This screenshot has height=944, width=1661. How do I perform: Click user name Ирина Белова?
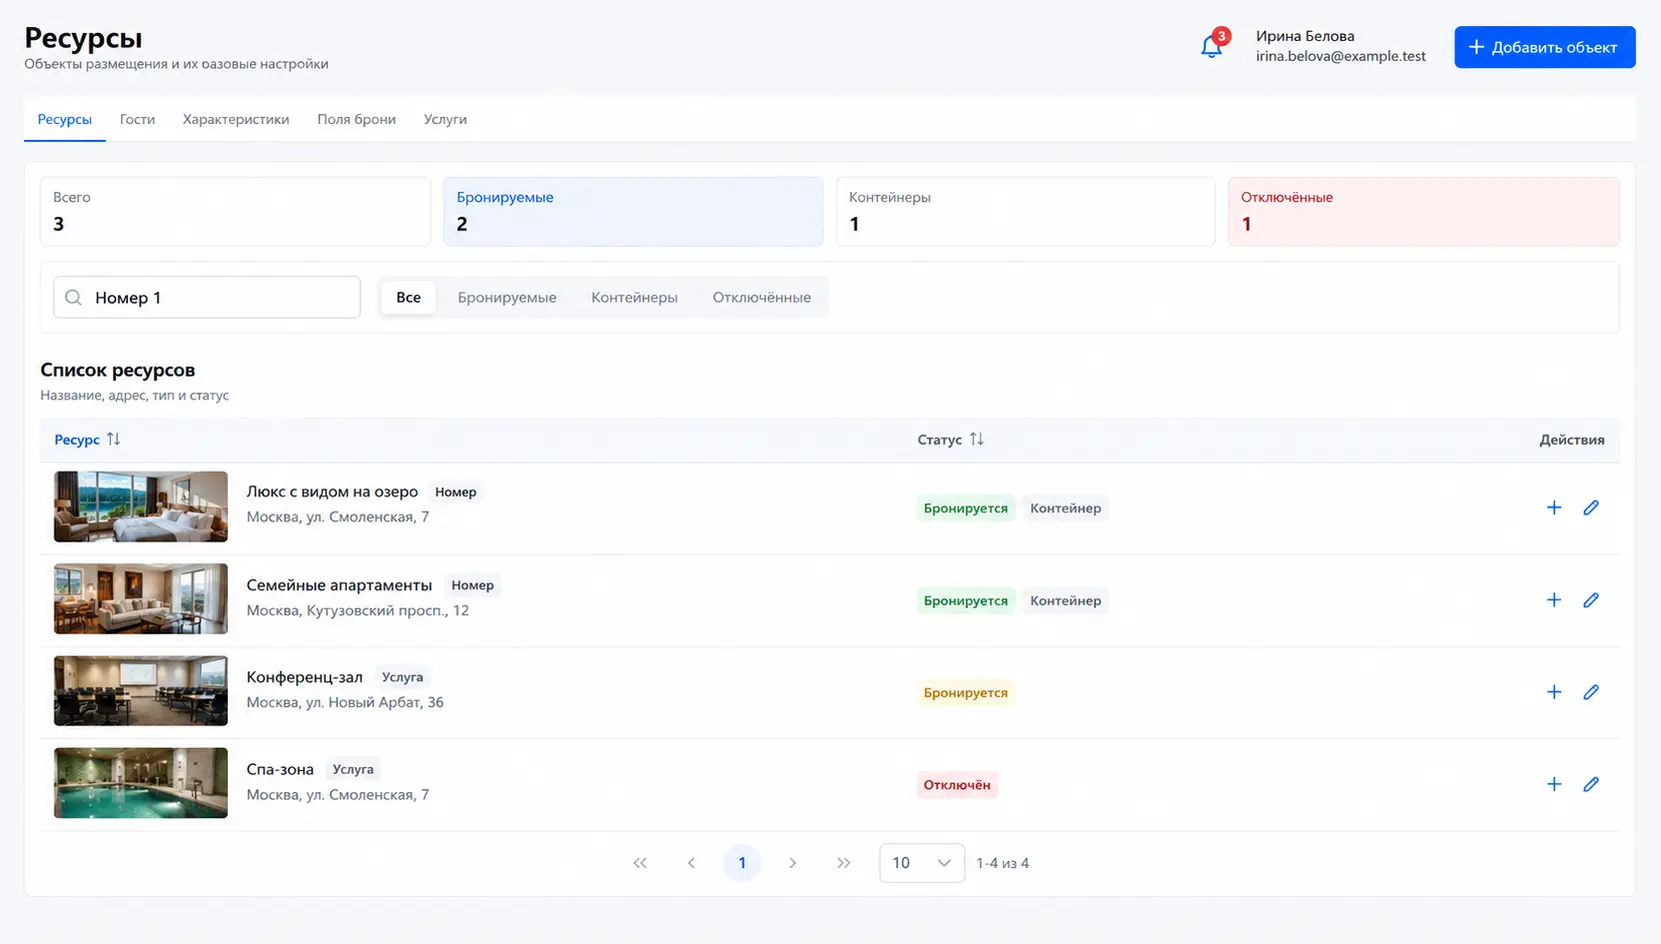click(1305, 36)
